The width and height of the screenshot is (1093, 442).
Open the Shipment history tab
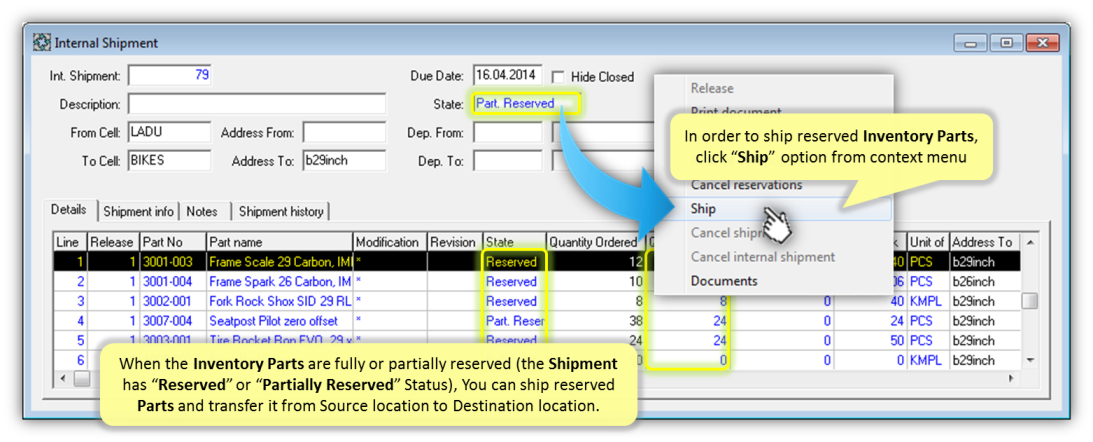coord(281,211)
